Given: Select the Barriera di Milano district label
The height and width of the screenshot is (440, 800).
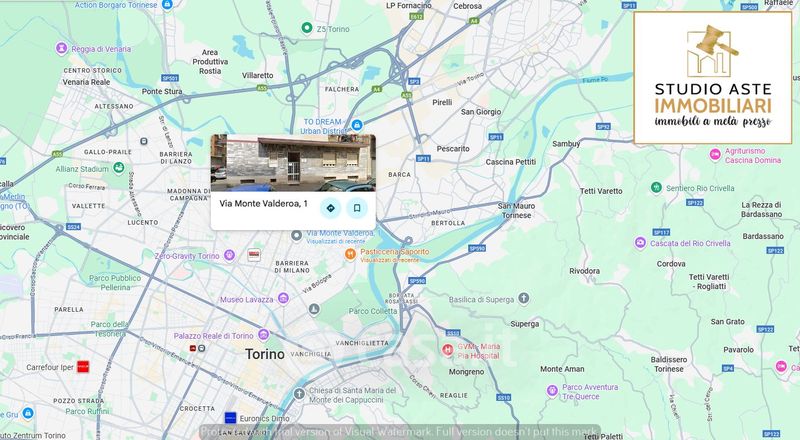Looking at the screenshot, I should click(292, 266).
